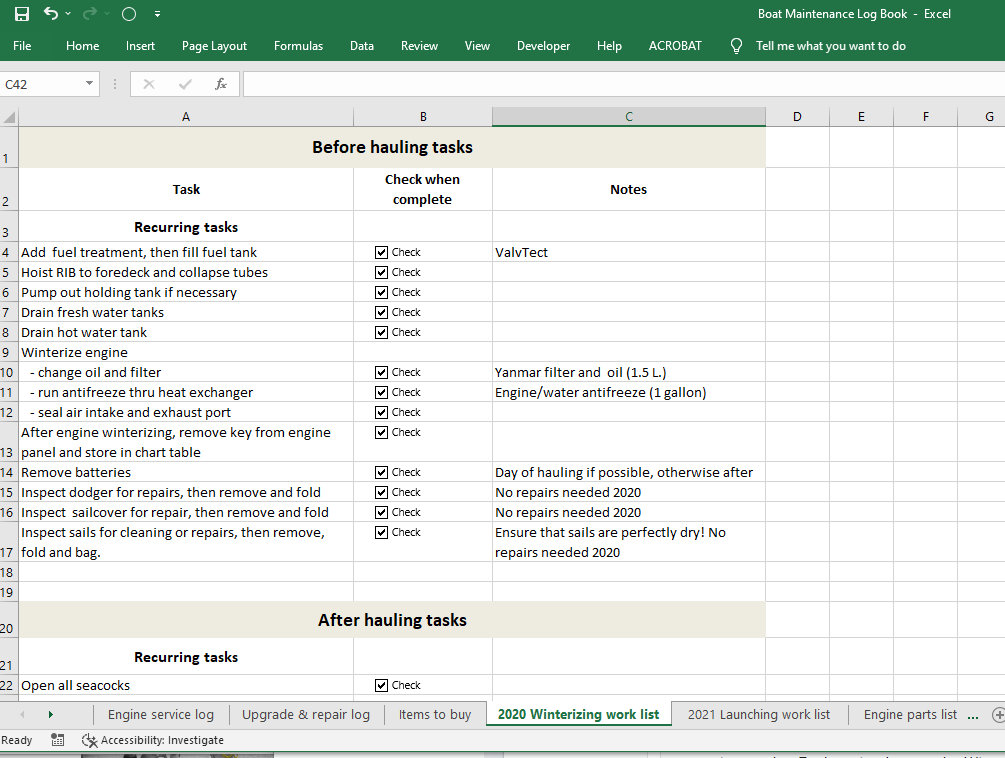Screen dimensions: 1005x758
Task: Click Accessibility: Investigate in status bar
Action: pos(153,740)
